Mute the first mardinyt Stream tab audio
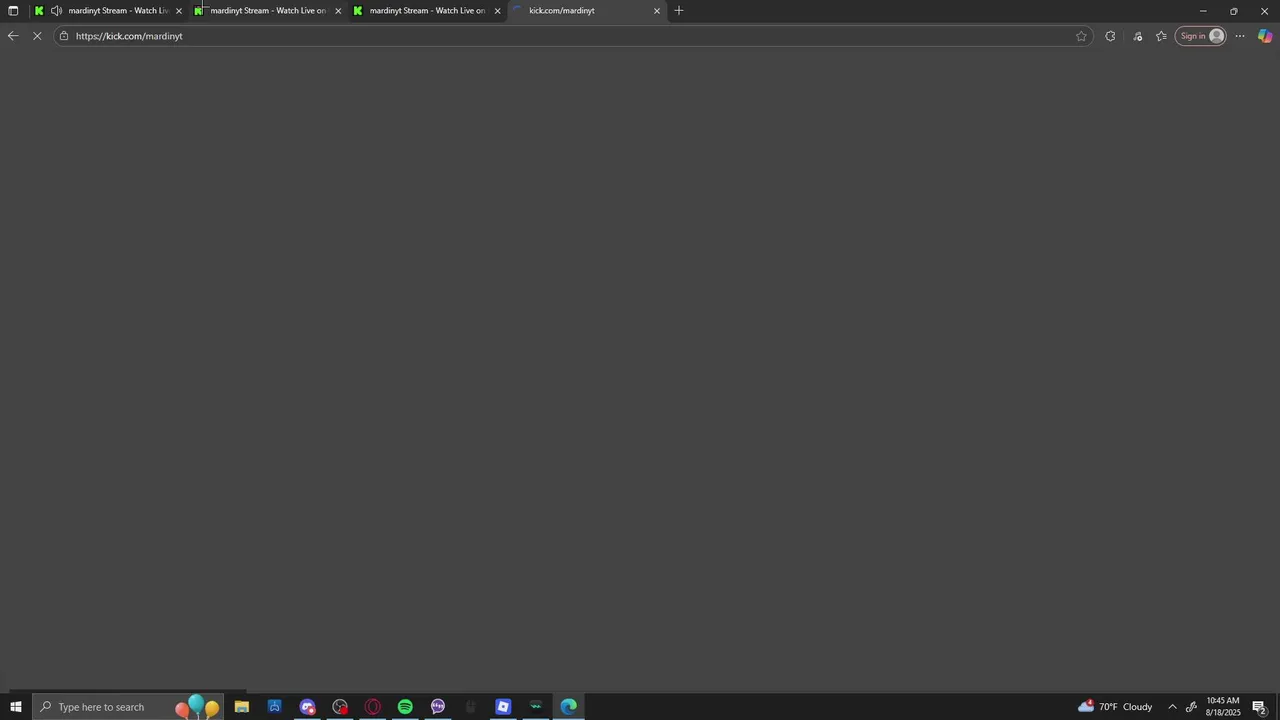Image resolution: width=1280 pixels, height=720 pixels. point(56,11)
